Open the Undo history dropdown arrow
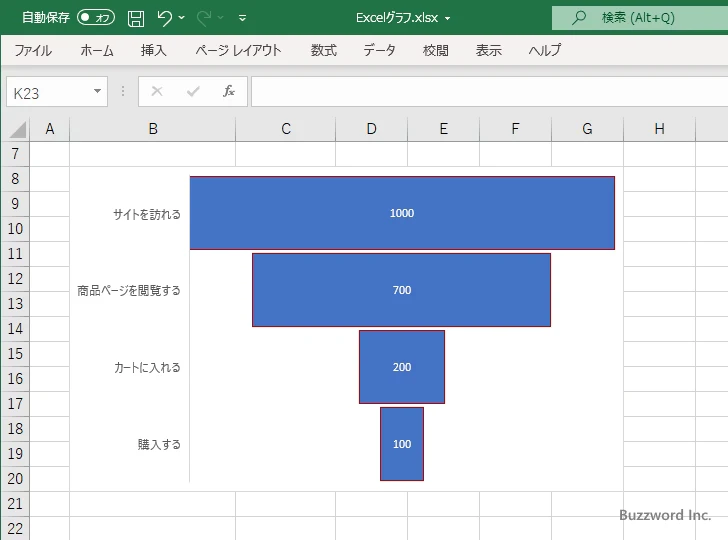Viewport: 728px width, 540px height. tap(182, 18)
